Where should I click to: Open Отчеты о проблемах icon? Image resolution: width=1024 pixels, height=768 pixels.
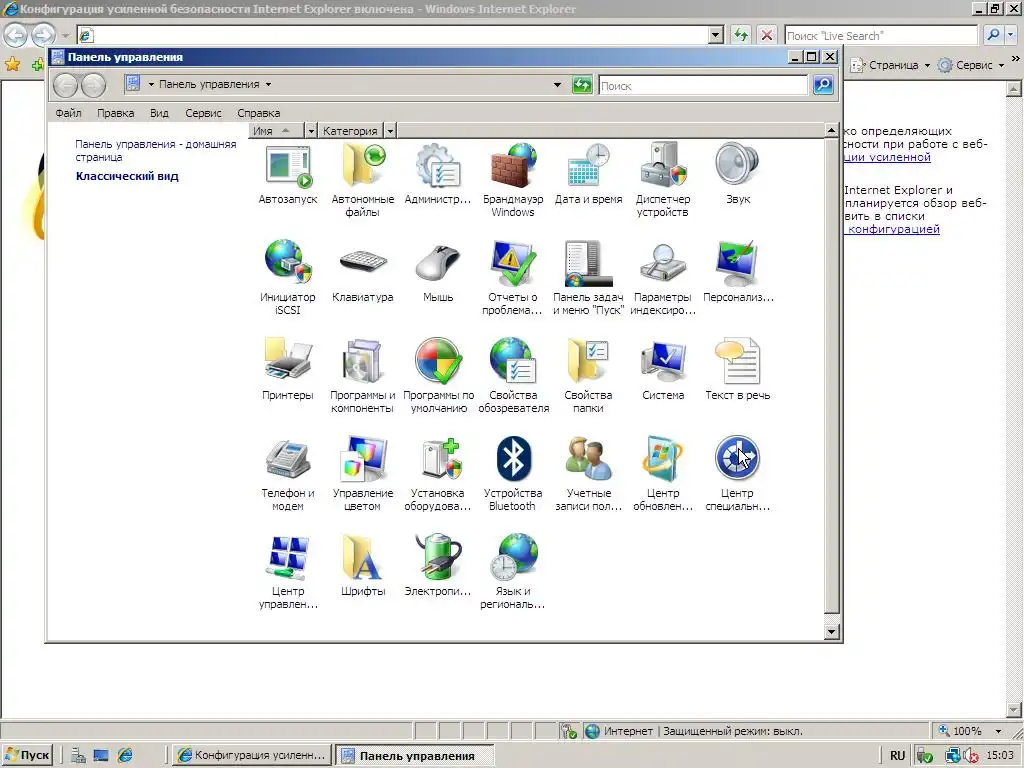click(513, 278)
